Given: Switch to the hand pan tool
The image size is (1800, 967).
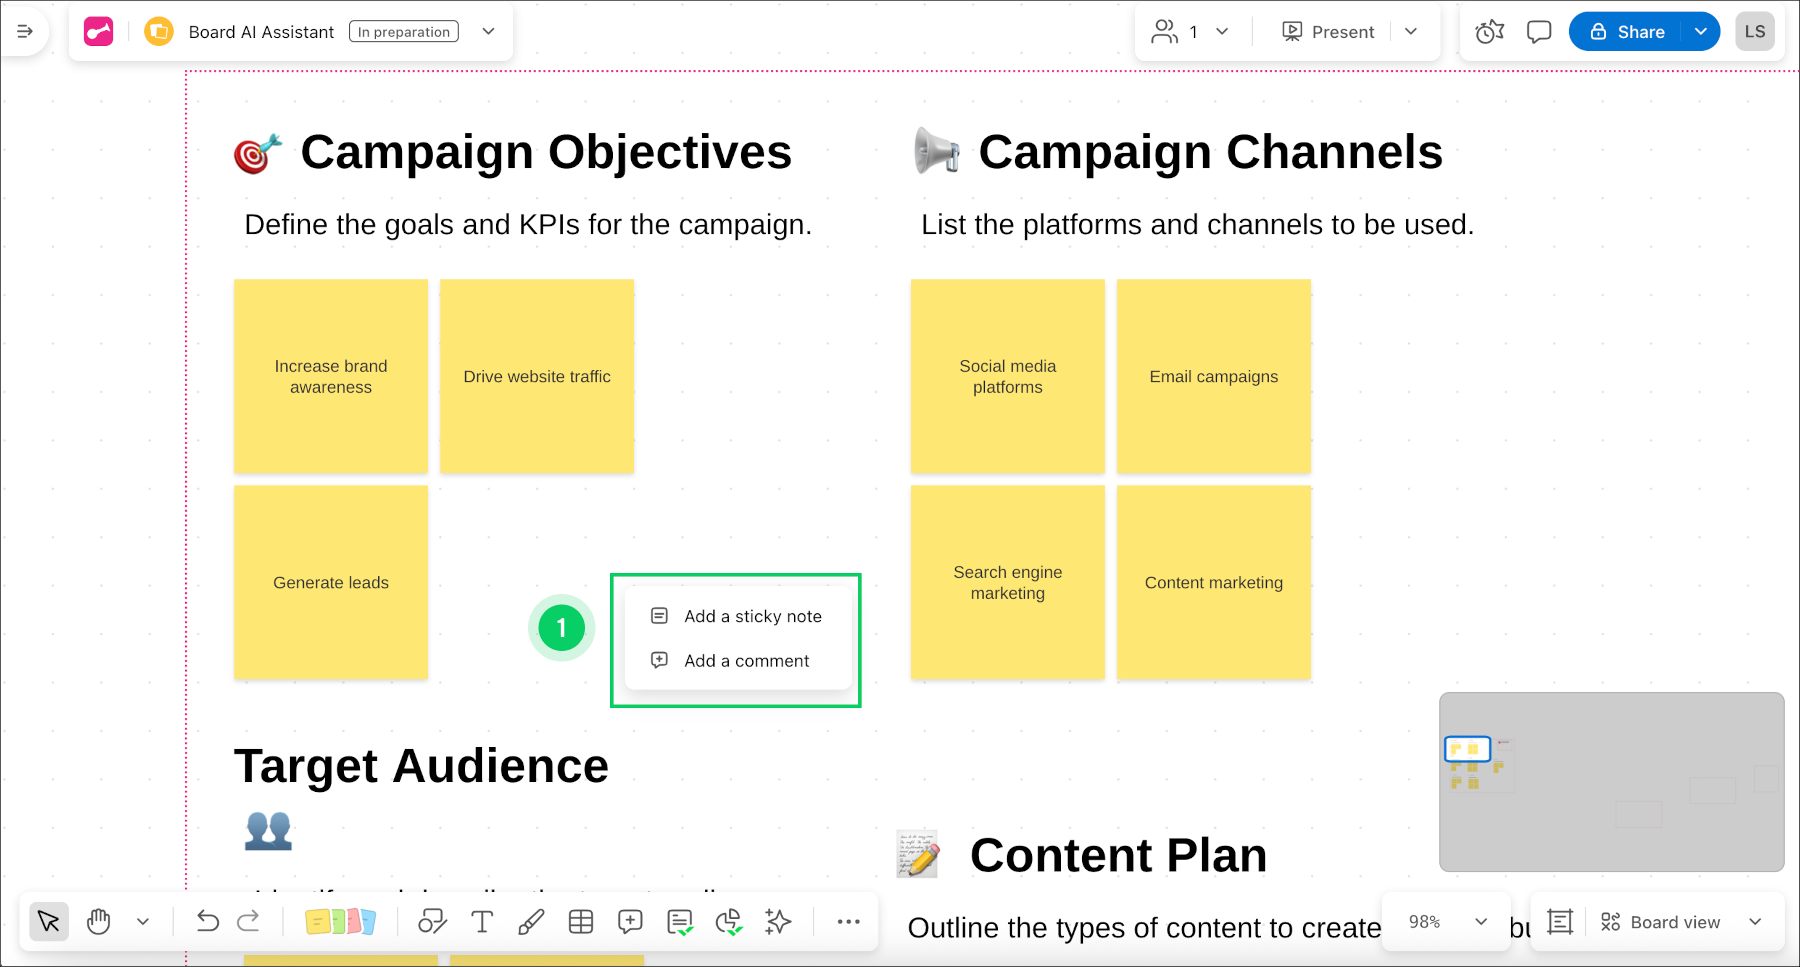Looking at the screenshot, I should (x=98, y=921).
